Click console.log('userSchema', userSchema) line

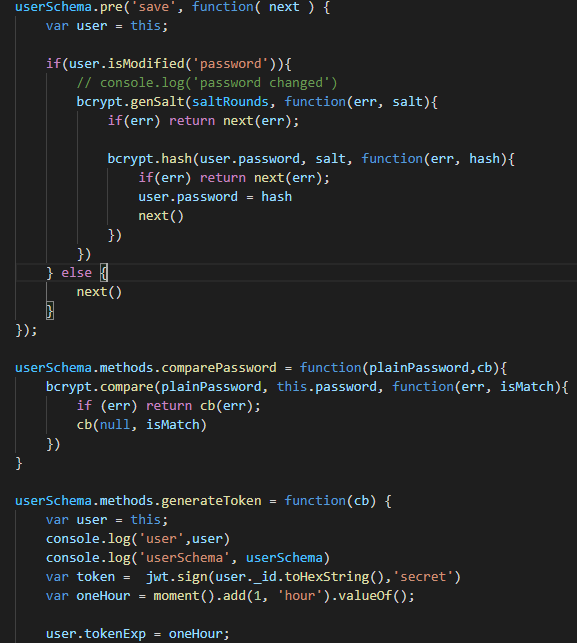pos(188,558)
